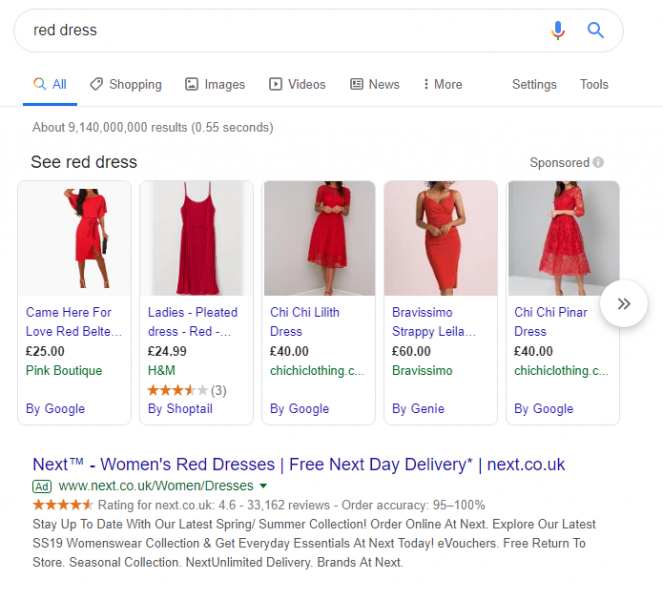Click £40.00 price under Chi Chi Lilith

289,351
